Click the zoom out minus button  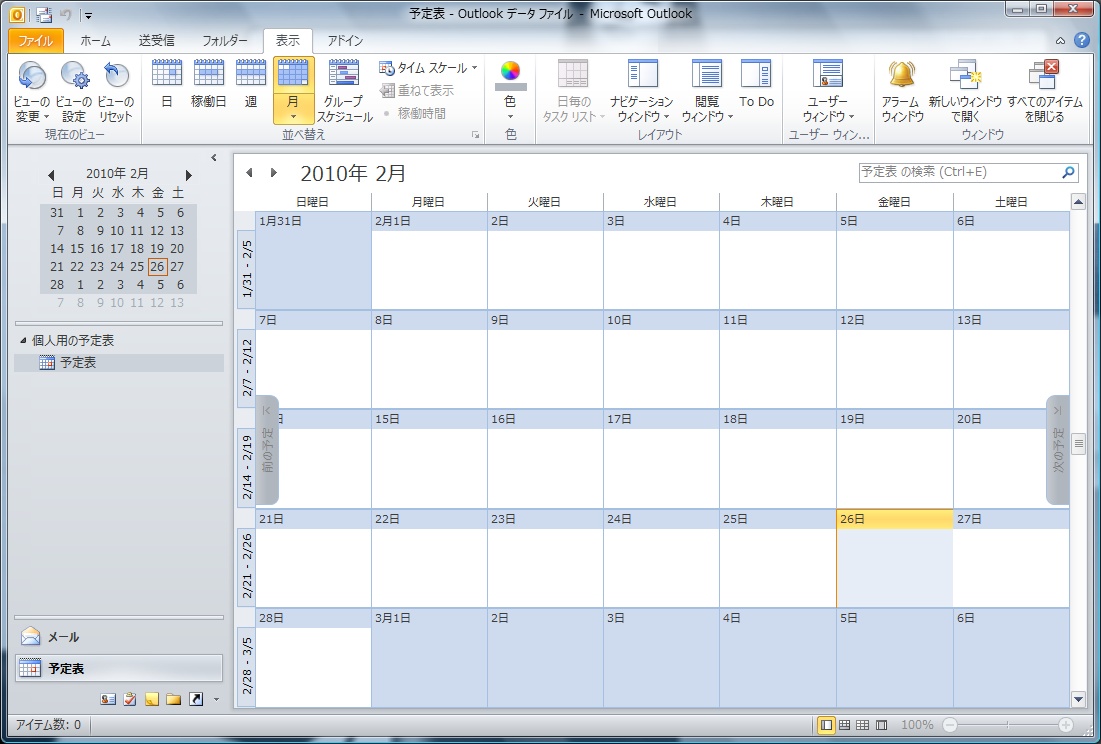(x=950, y=725)
